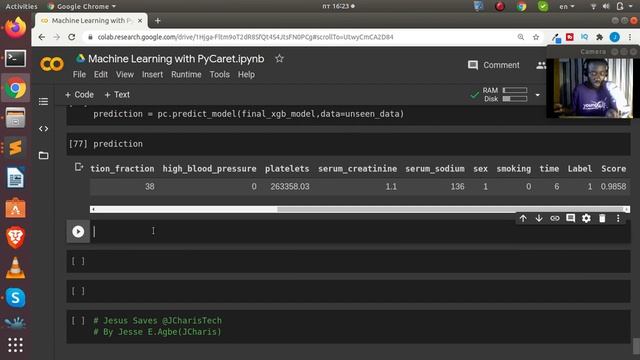Open Sublime Text from the dock
The height and width of the screenshot is (360, 640).
(x=16, y=147)
